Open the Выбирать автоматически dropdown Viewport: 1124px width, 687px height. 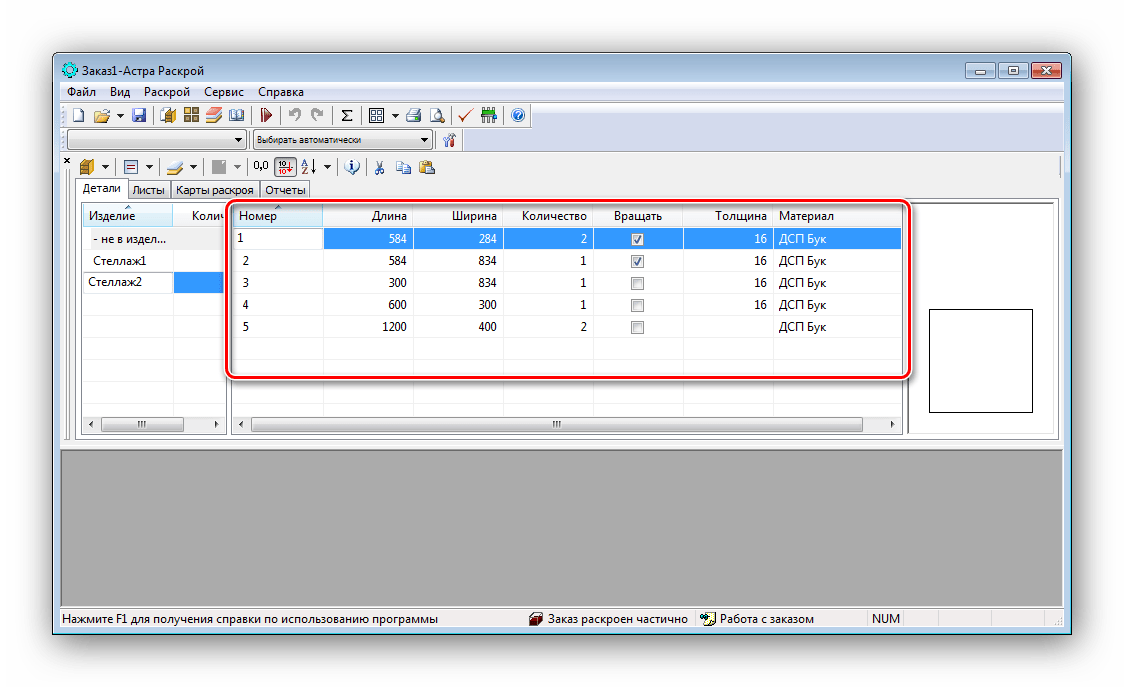tap(343, 140)
